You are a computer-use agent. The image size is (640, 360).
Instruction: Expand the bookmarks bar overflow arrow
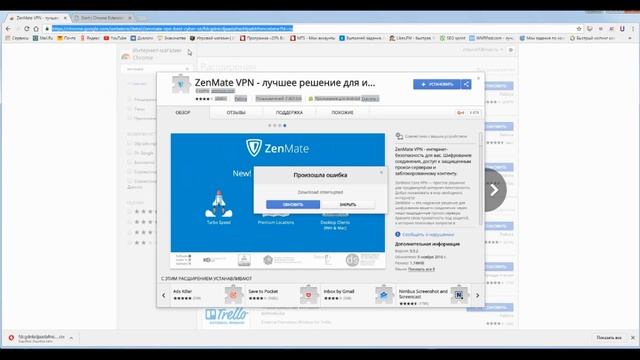630,38
